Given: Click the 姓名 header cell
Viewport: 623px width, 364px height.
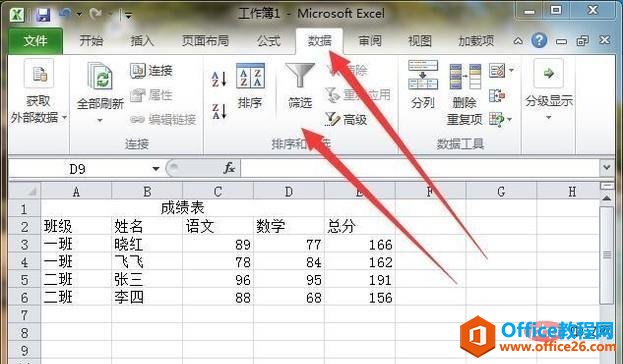Looking at the screenshot, I should point(147,226).
